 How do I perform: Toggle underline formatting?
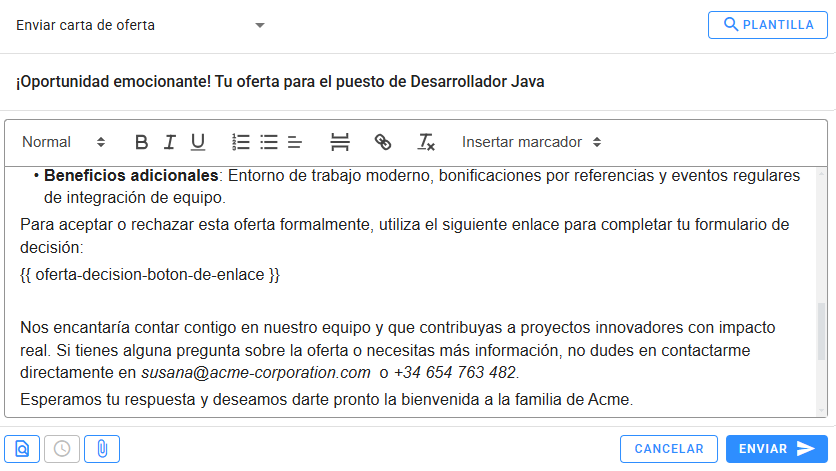click(198, 142)
